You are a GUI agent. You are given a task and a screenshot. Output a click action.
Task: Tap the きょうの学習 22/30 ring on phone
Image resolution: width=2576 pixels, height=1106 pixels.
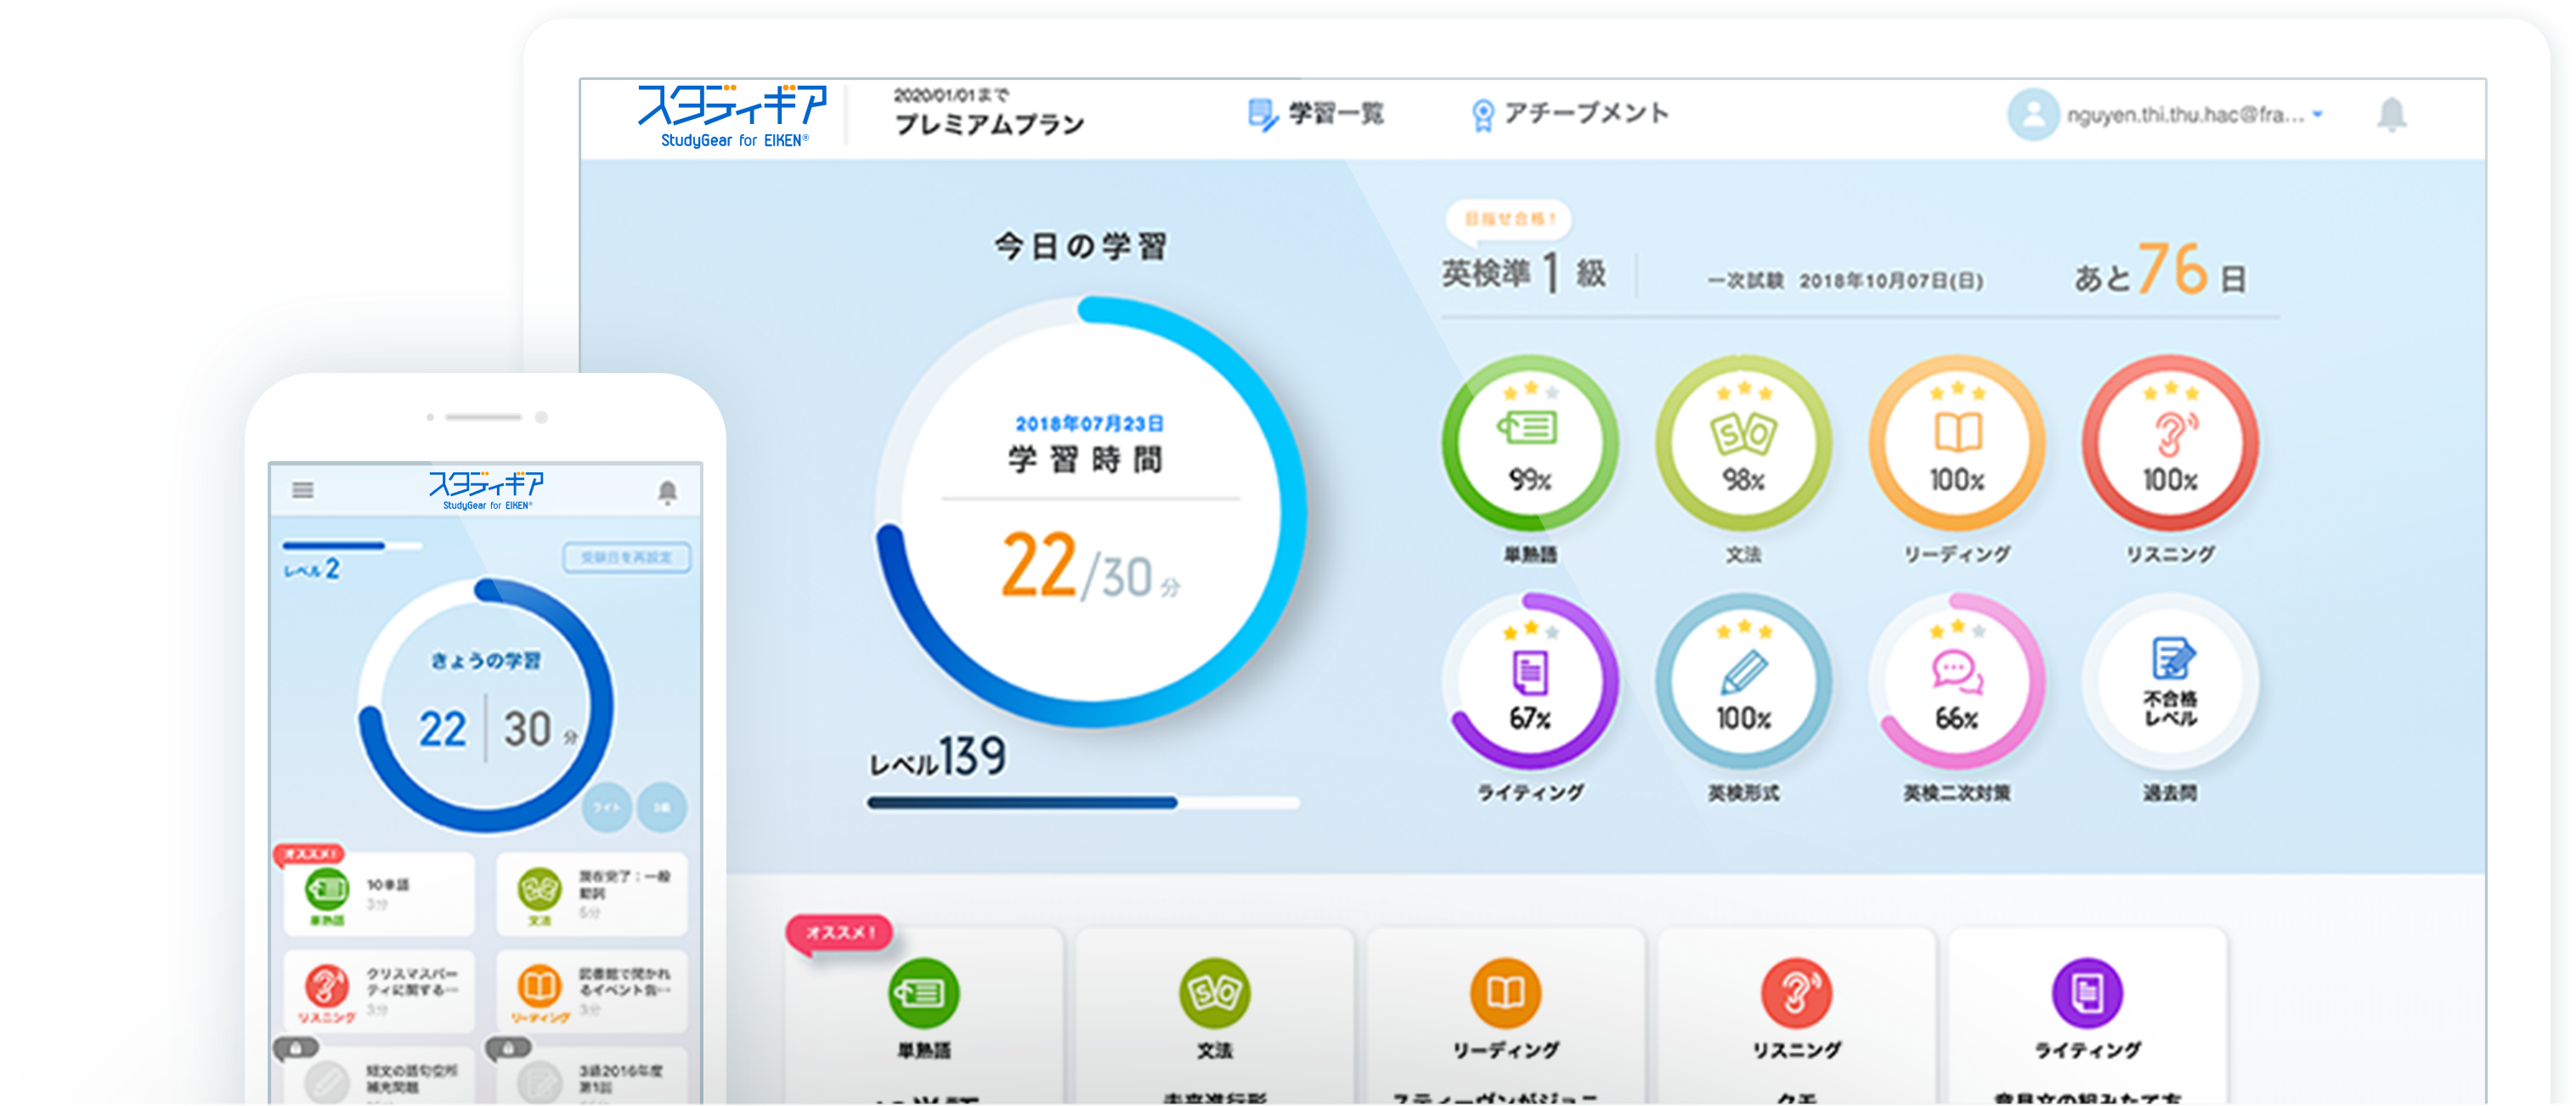click(487, 706)
